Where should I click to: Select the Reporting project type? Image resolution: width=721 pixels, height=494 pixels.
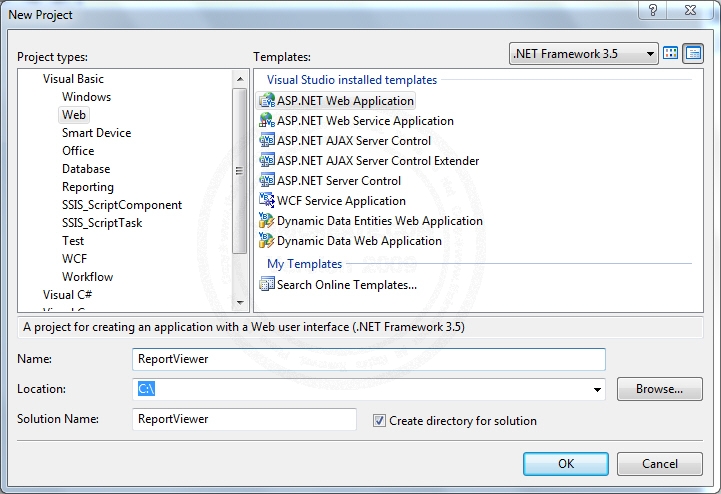coord(88,187)
